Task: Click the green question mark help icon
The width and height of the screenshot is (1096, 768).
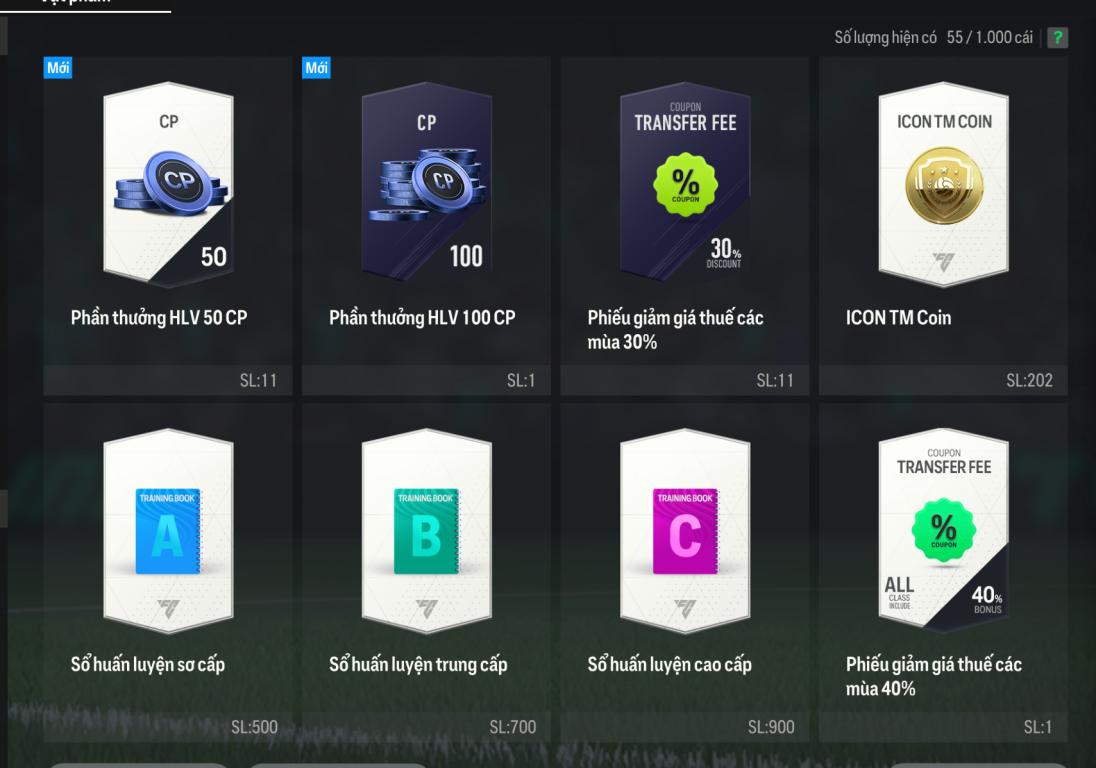Action: click(1057, 38)
